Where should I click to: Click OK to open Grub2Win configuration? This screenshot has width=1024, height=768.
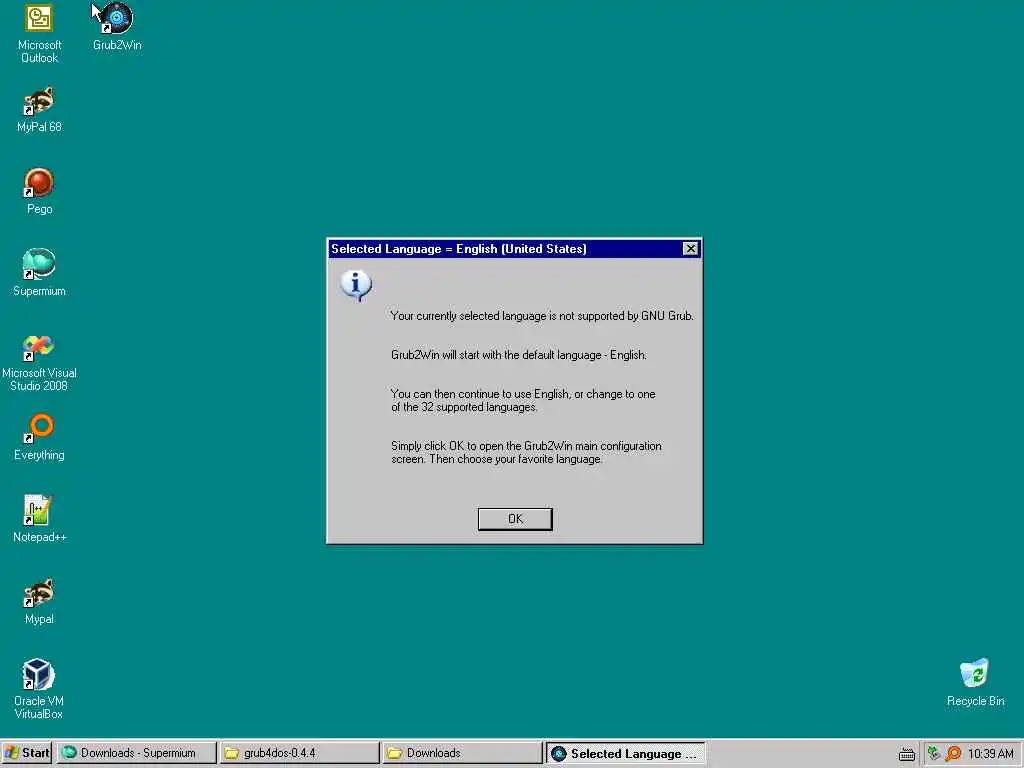pos(515,519)
